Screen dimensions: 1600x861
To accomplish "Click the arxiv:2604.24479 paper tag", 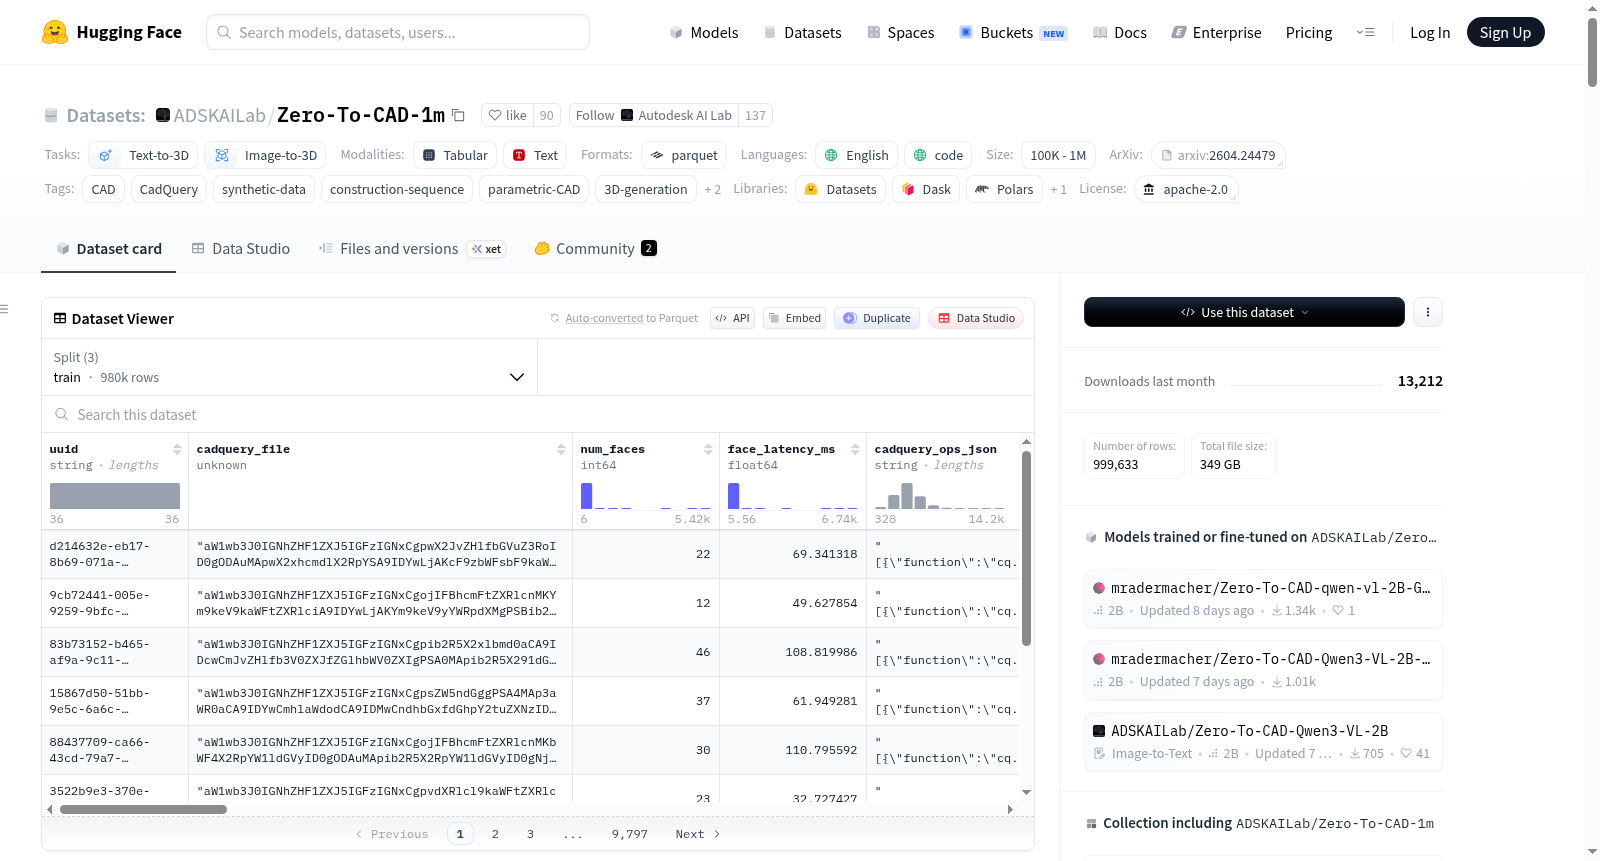I will coord(1218,155).
